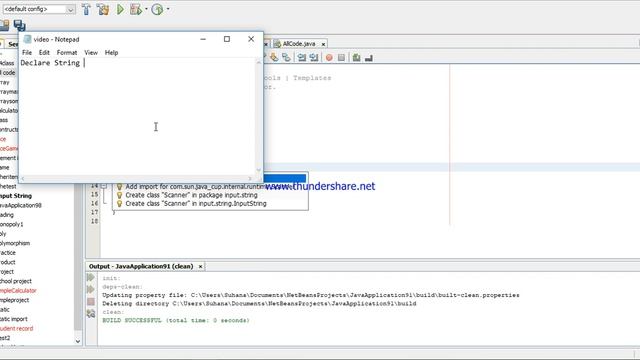This screenshot has width=640, height=360.
Task: Open the Edit menu in Notepad
Action: [x=44, y=53]
